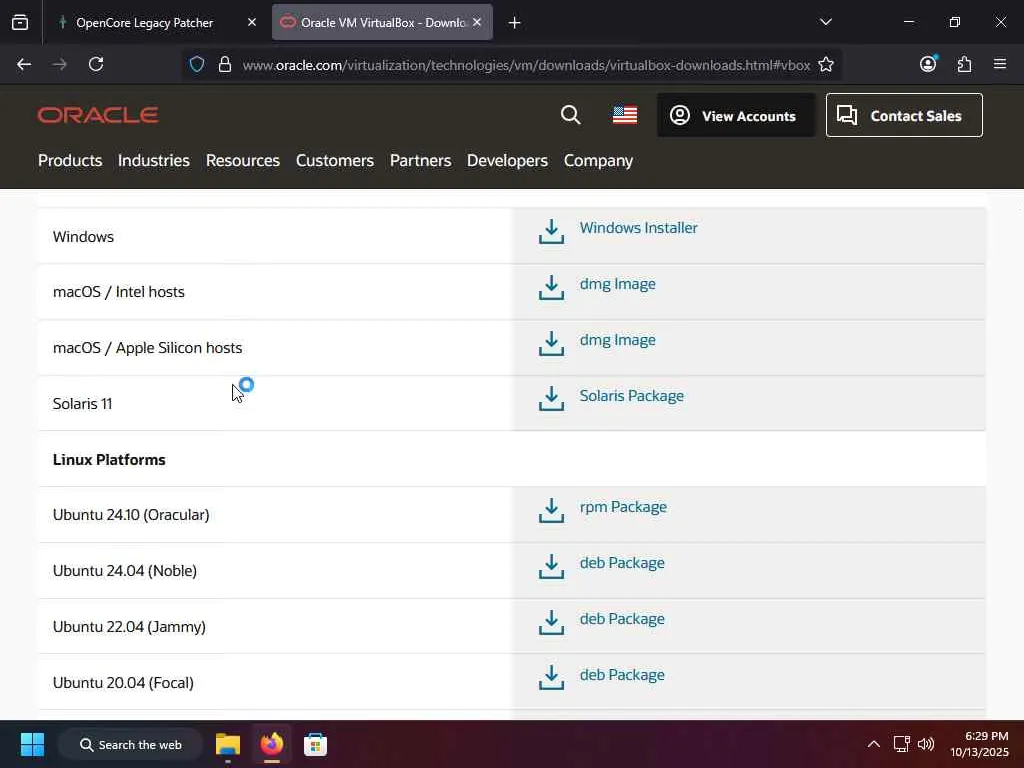The image size is (1024, 768).
Task: Click download icon beside Windows Installer
Action: (551, 232)
